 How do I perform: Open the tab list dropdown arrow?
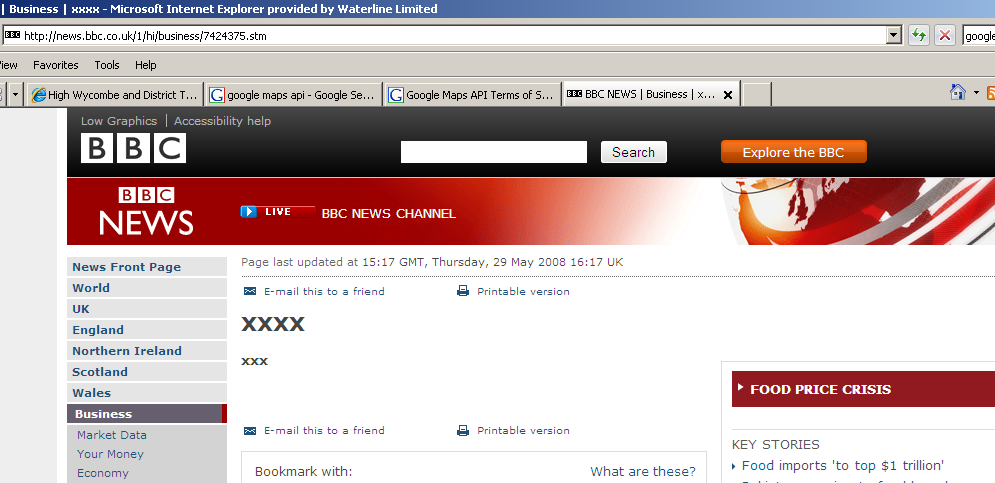click(15, 95)
